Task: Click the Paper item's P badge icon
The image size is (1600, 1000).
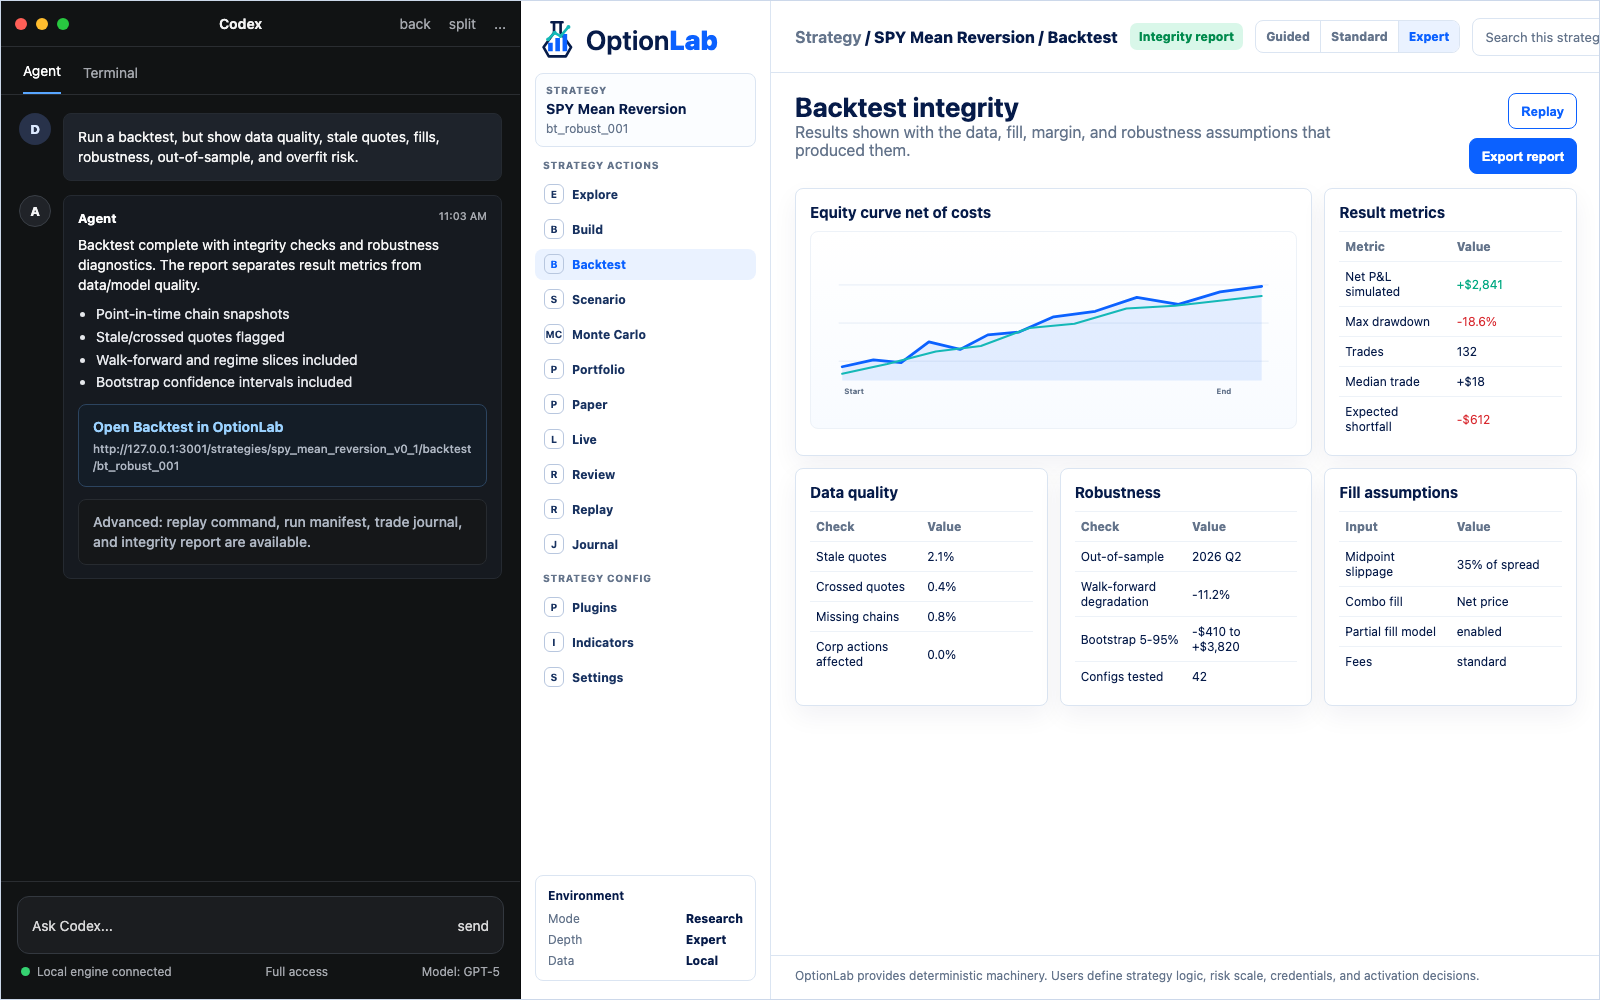Action: [x=554, y=404]
